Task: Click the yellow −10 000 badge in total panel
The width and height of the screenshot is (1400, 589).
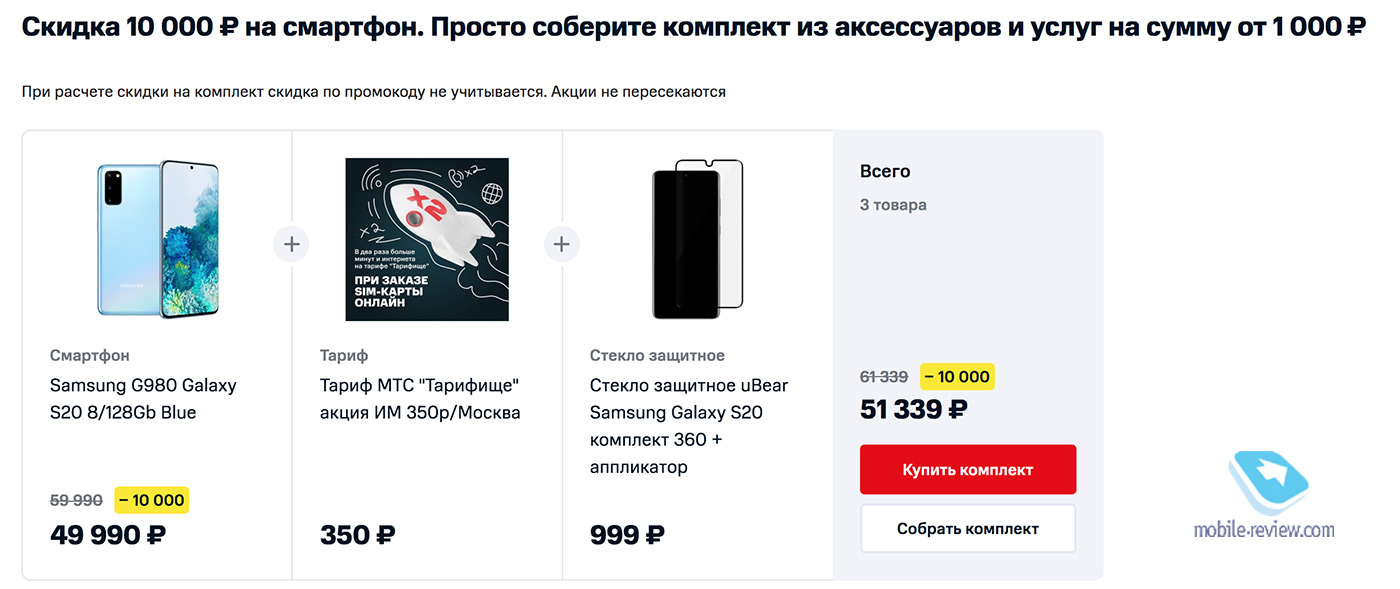Action: point(957,377)
